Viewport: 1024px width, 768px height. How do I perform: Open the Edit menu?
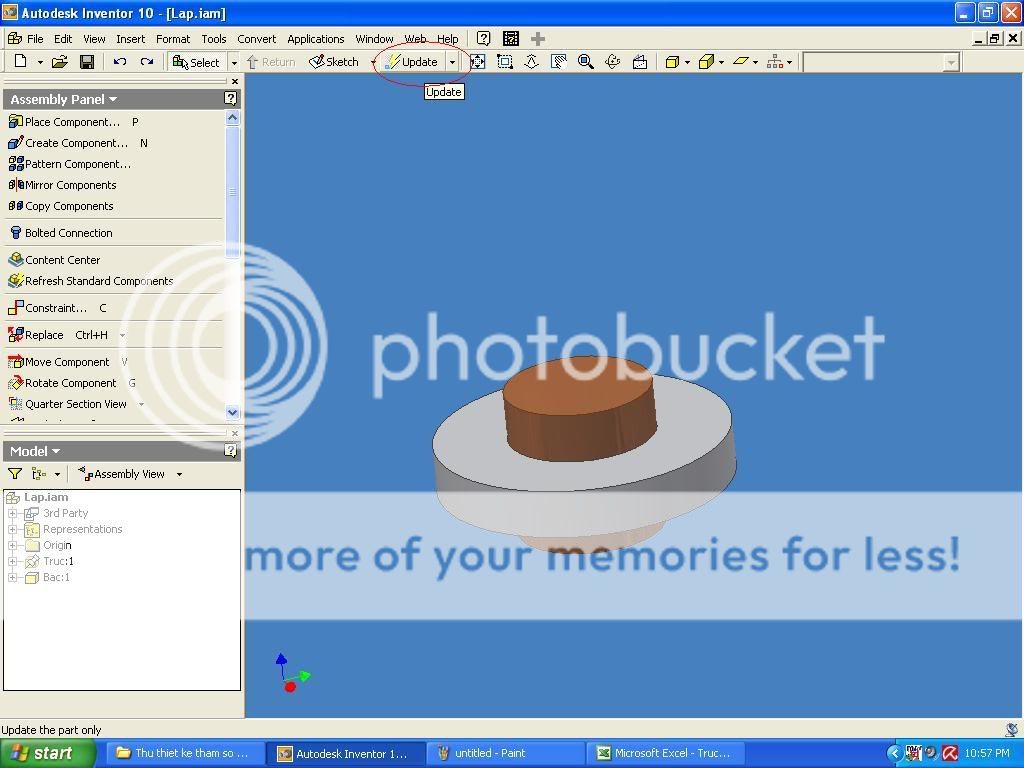63,39
